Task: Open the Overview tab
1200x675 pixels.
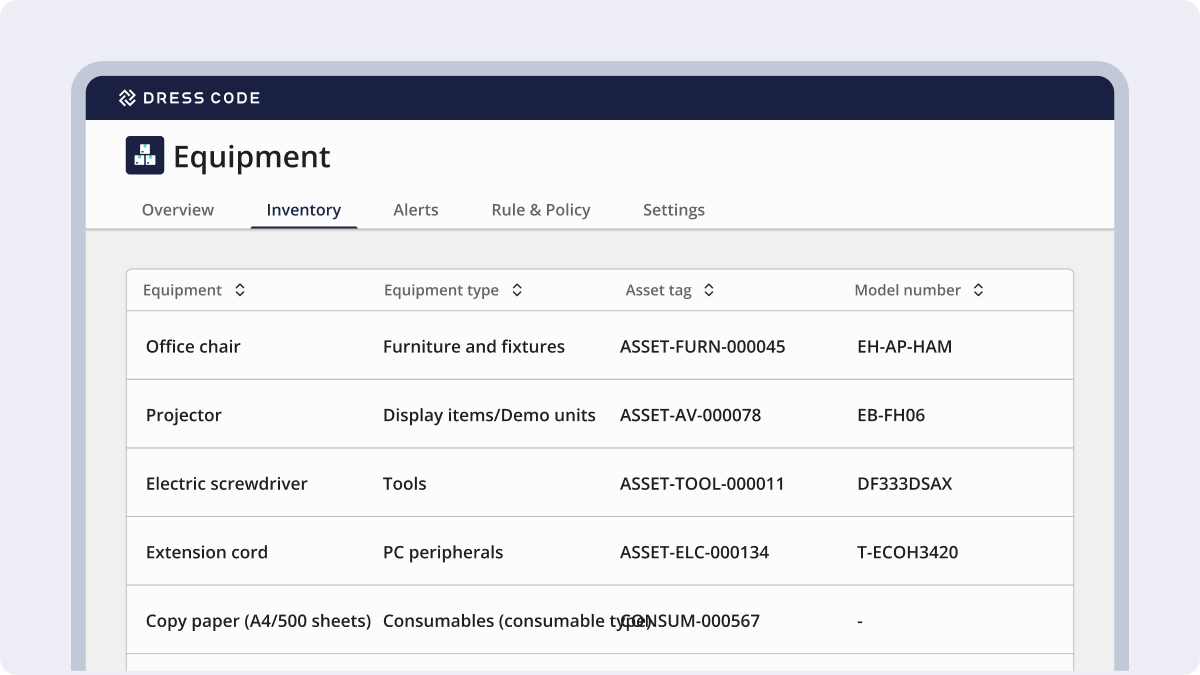Action: [x=177, y=210]
